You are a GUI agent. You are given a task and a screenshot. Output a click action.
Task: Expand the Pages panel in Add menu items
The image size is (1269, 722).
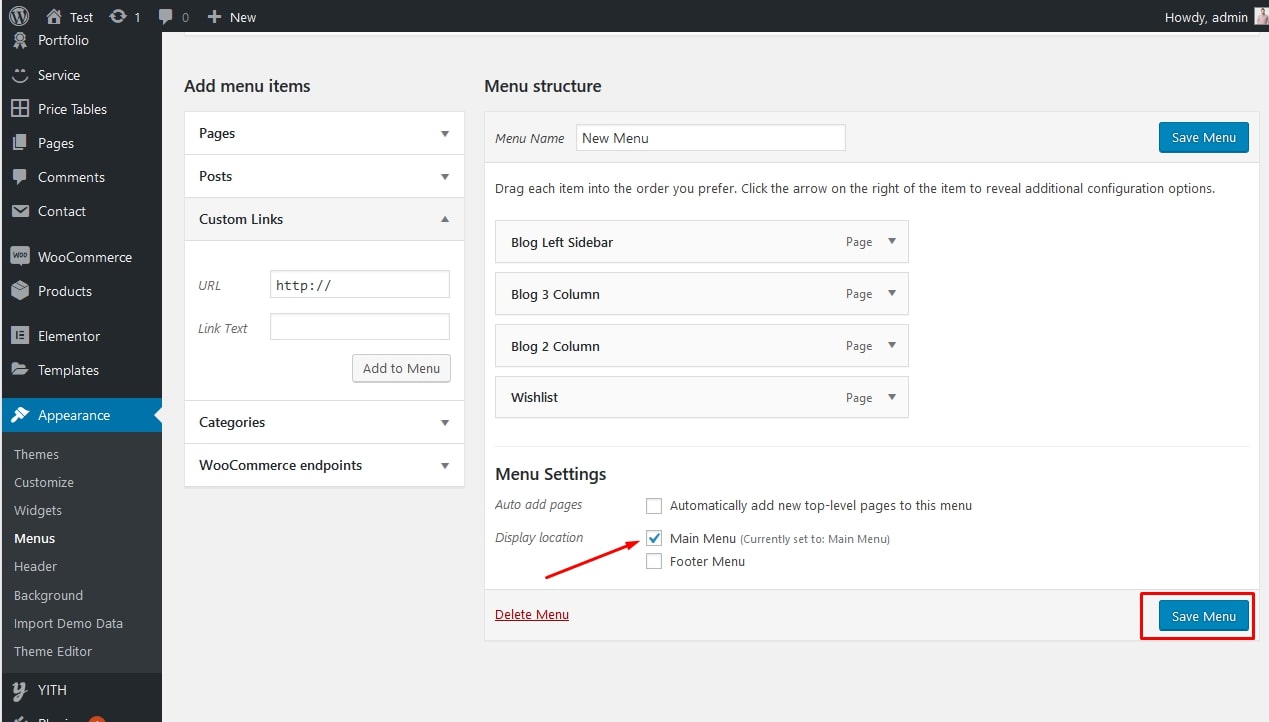(x=445, y=133)
